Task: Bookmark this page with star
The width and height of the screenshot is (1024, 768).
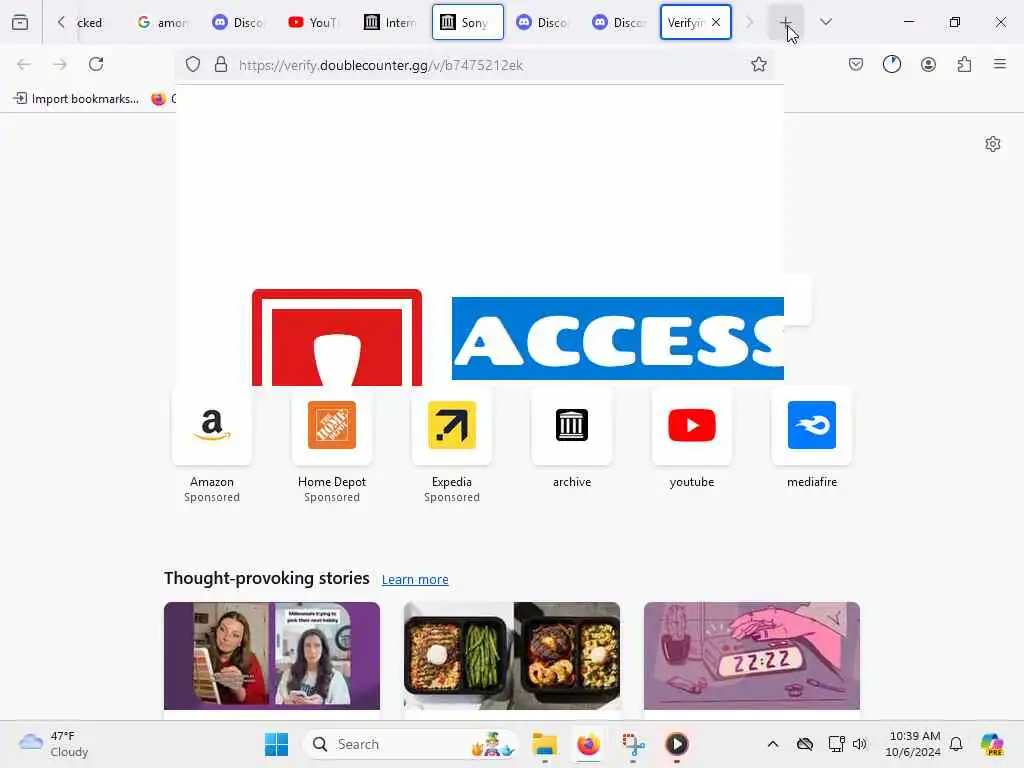Action: pos(759,64)
